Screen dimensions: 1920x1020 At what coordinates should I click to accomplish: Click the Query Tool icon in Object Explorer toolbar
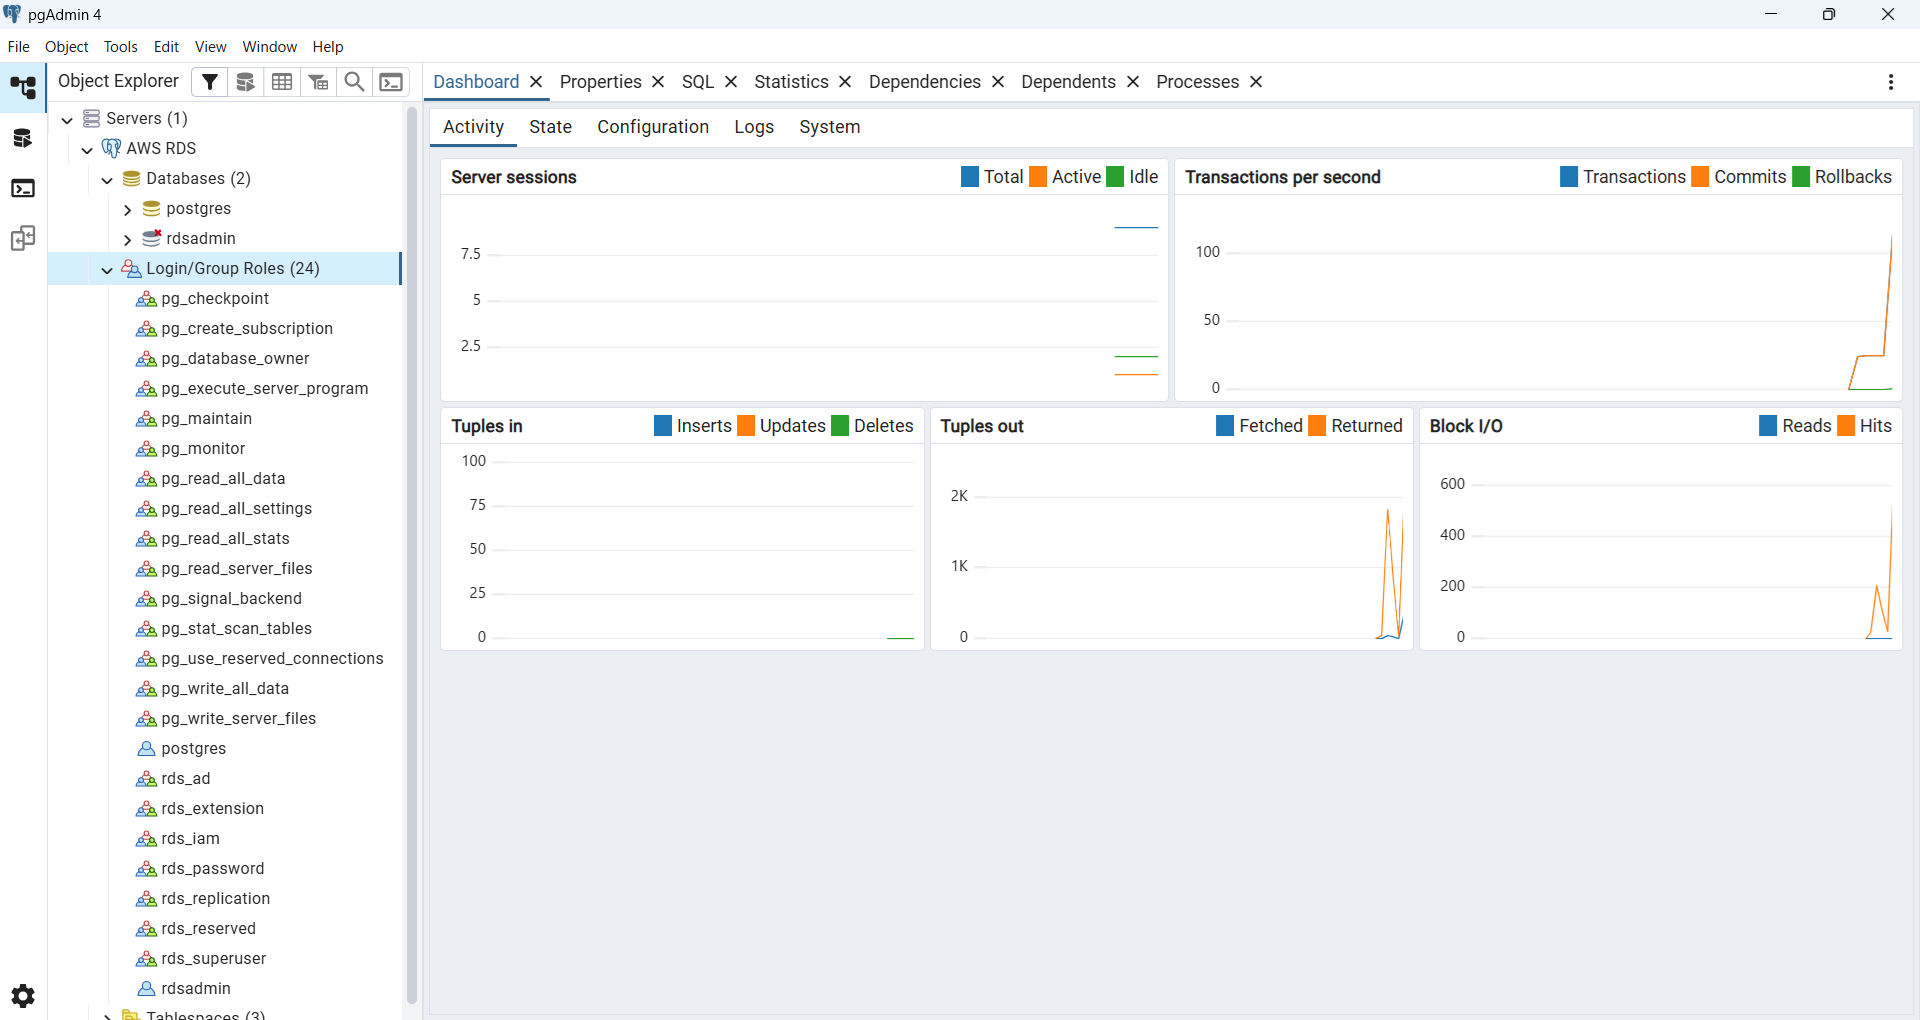click(246, 82)
